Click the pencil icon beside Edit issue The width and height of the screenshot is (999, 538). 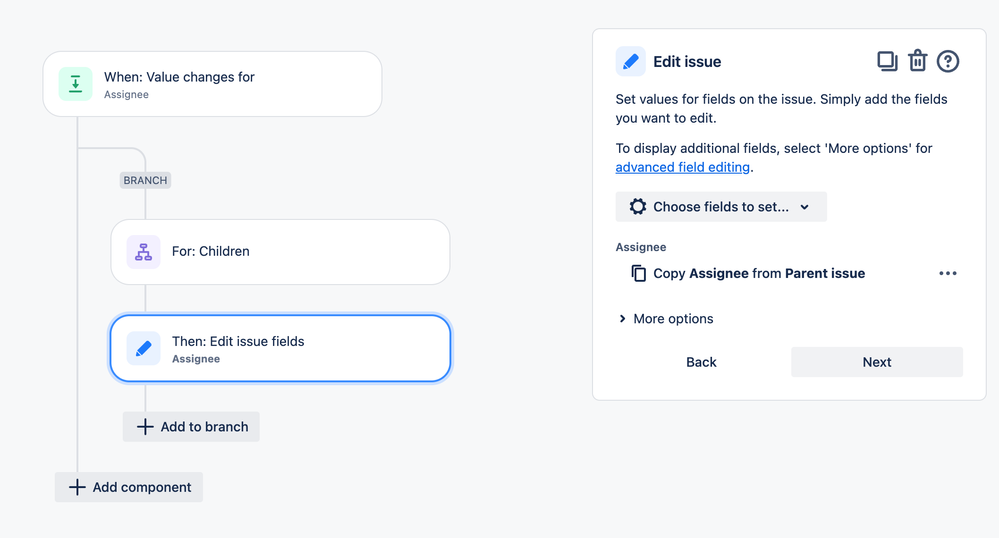630,61
